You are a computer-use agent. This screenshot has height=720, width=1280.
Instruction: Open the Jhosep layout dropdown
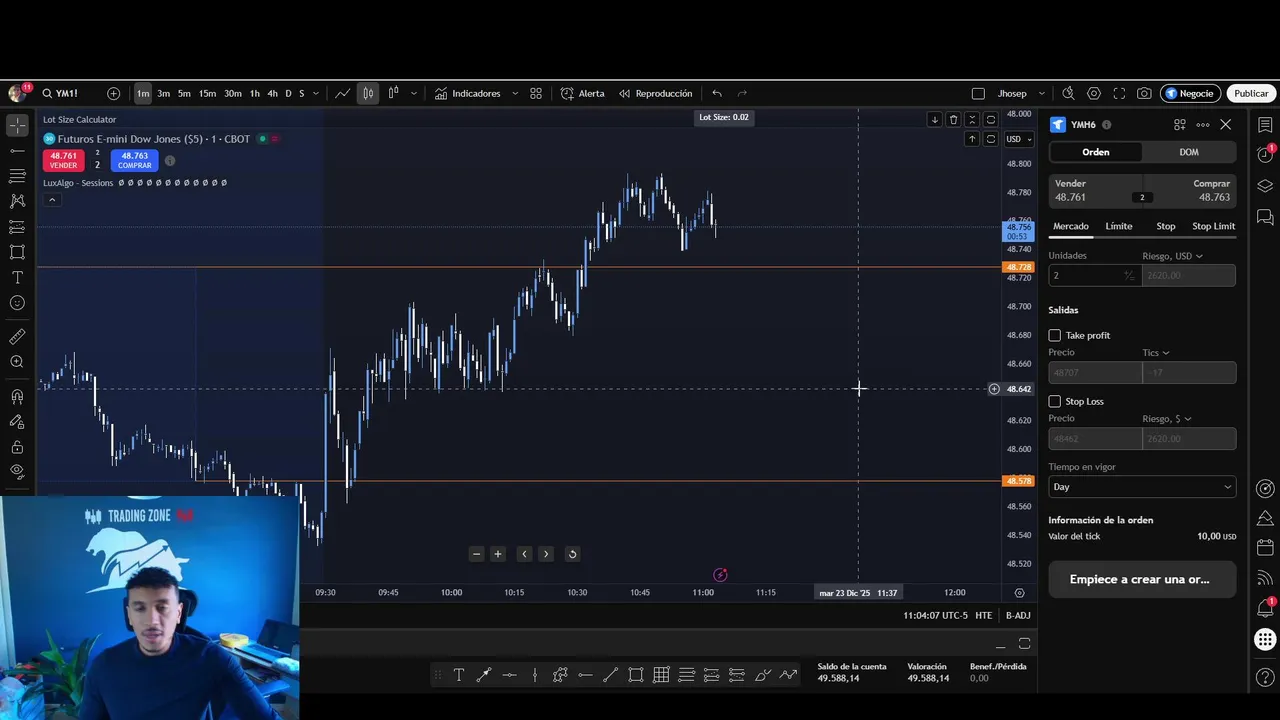tap(1021, 93)
